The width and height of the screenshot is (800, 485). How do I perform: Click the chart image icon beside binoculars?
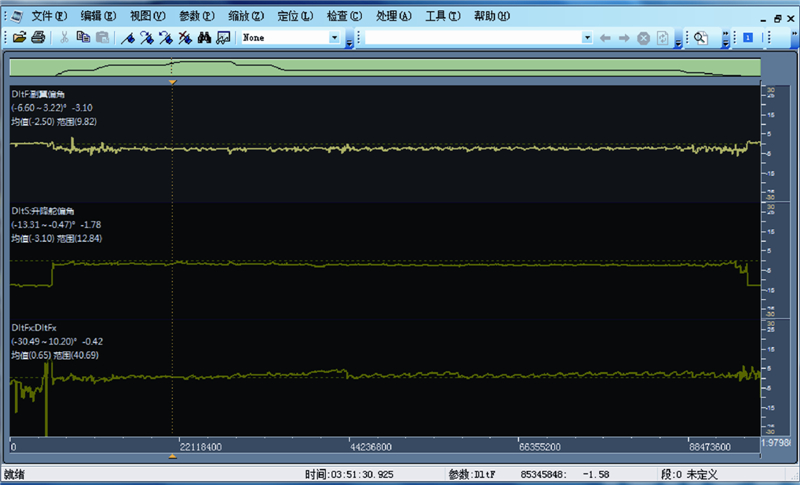(x=223, y=37)
